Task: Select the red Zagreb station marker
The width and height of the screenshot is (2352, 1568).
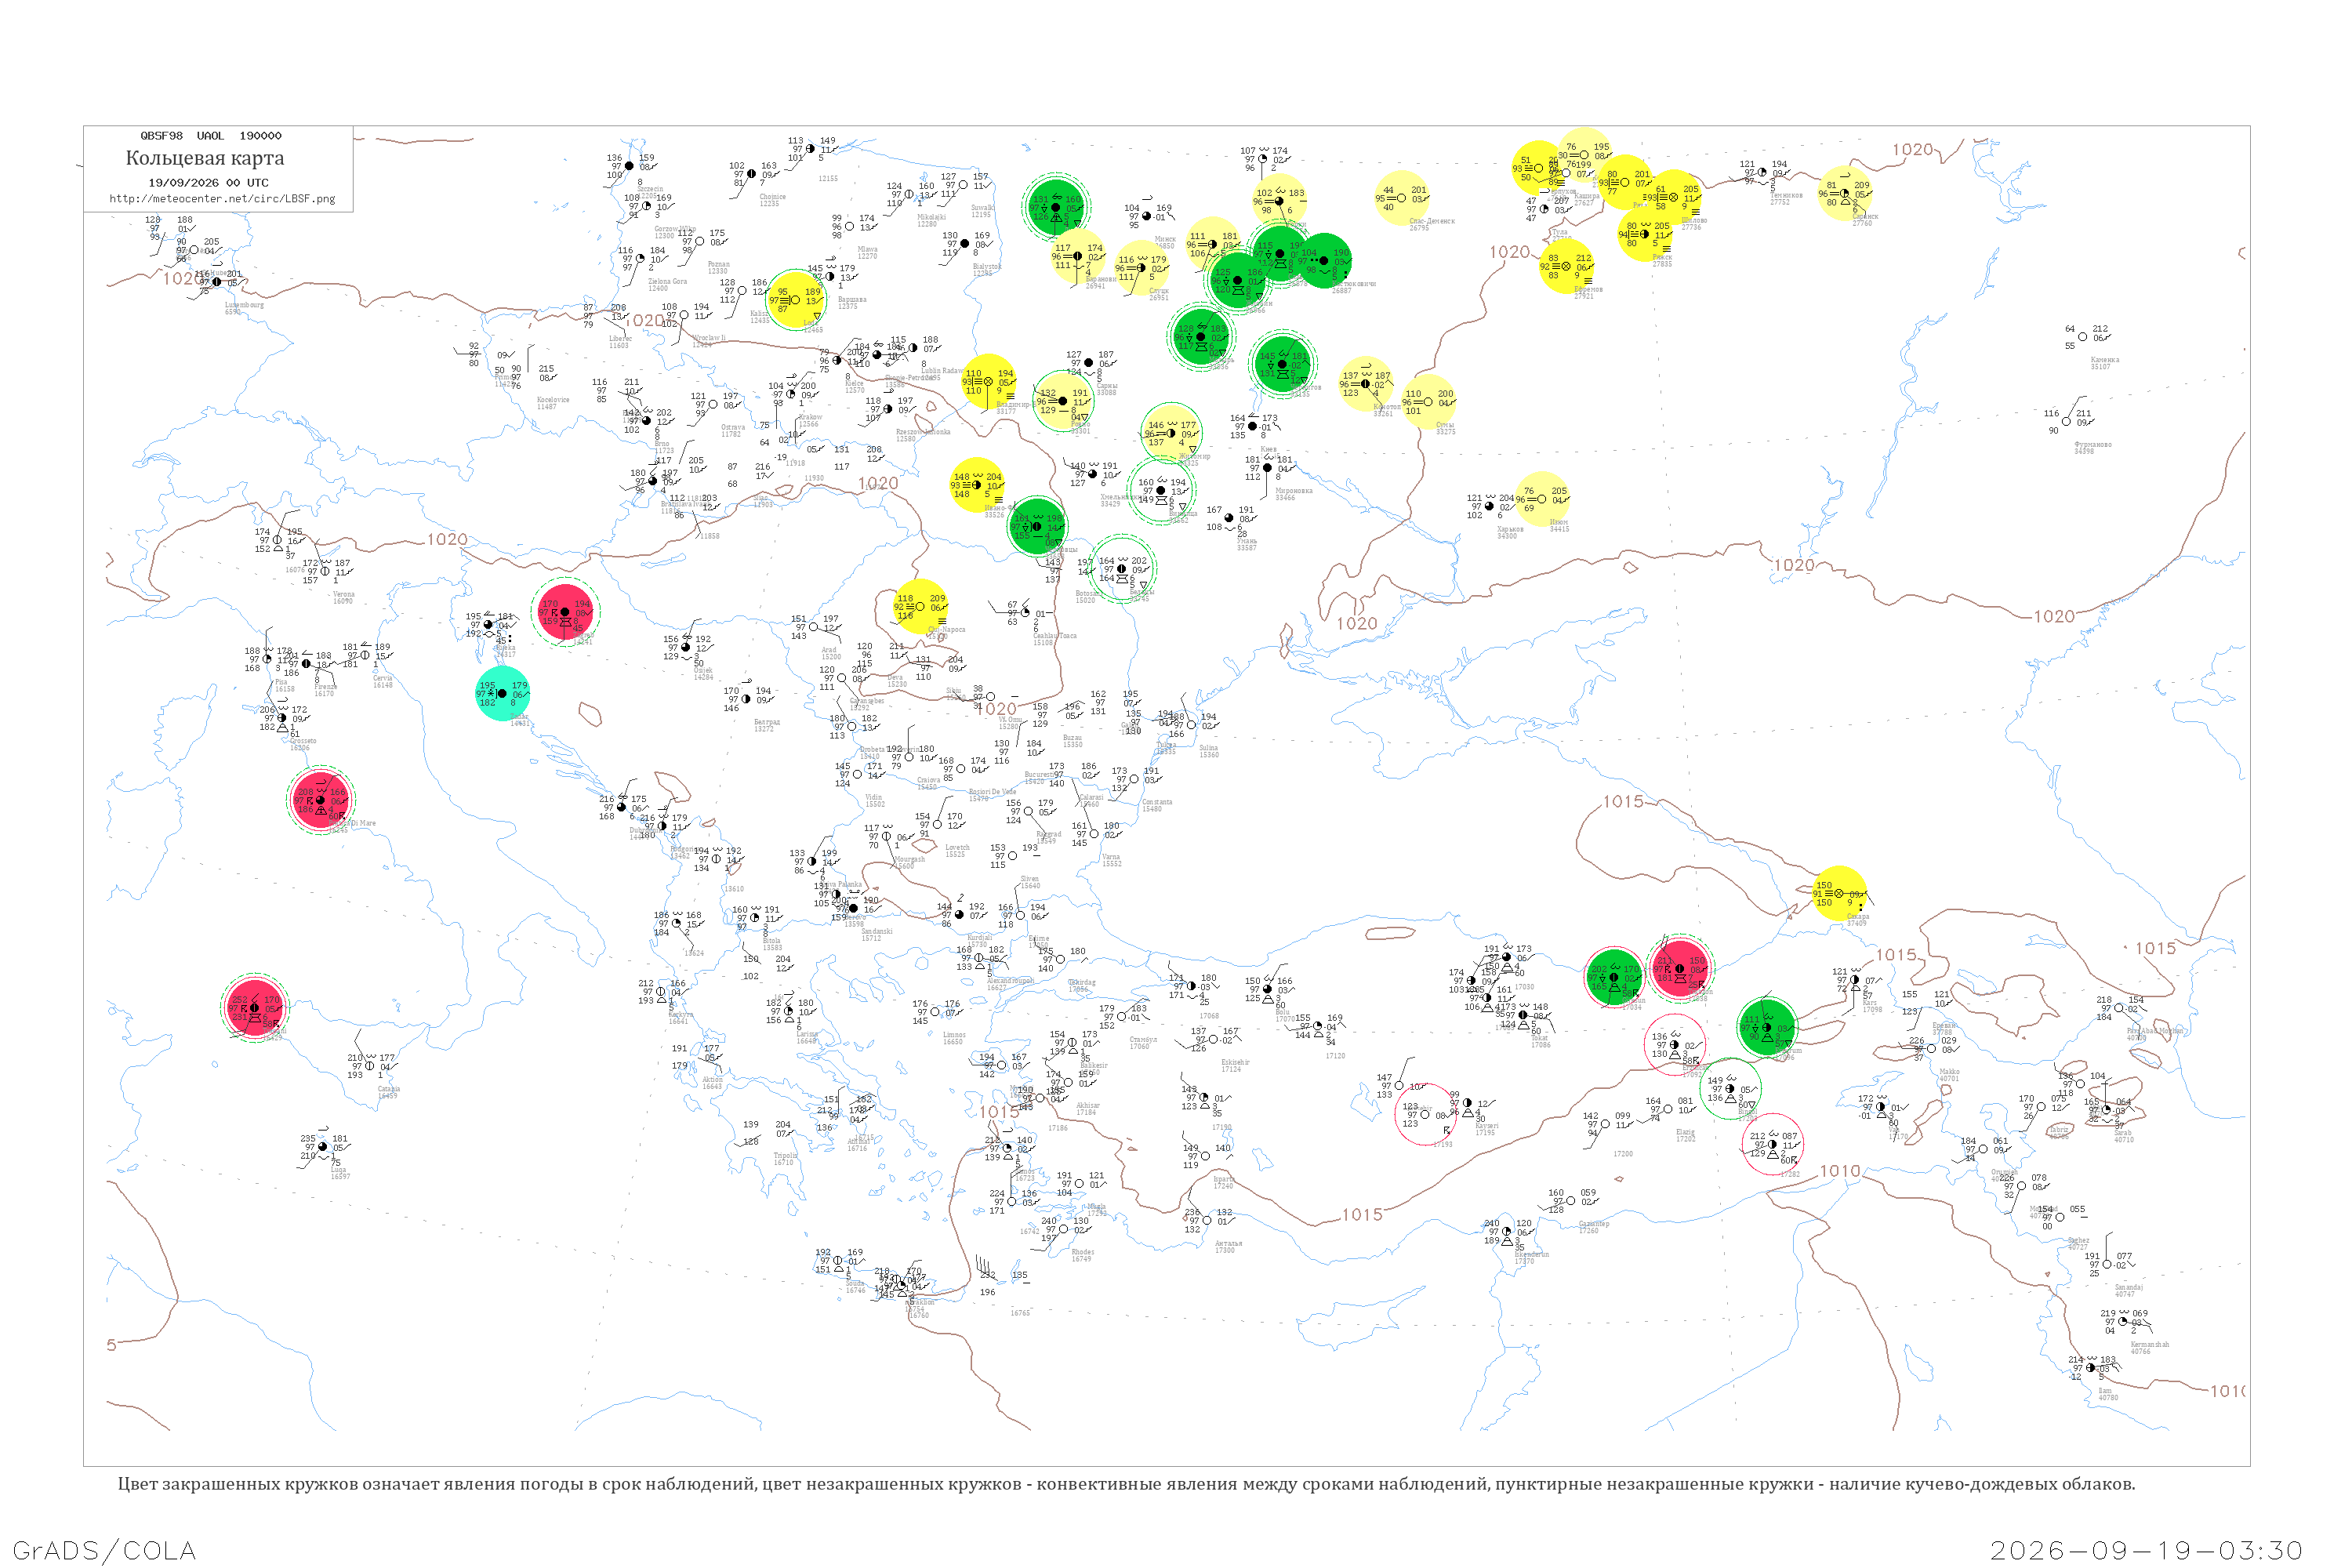Action: 566,611
